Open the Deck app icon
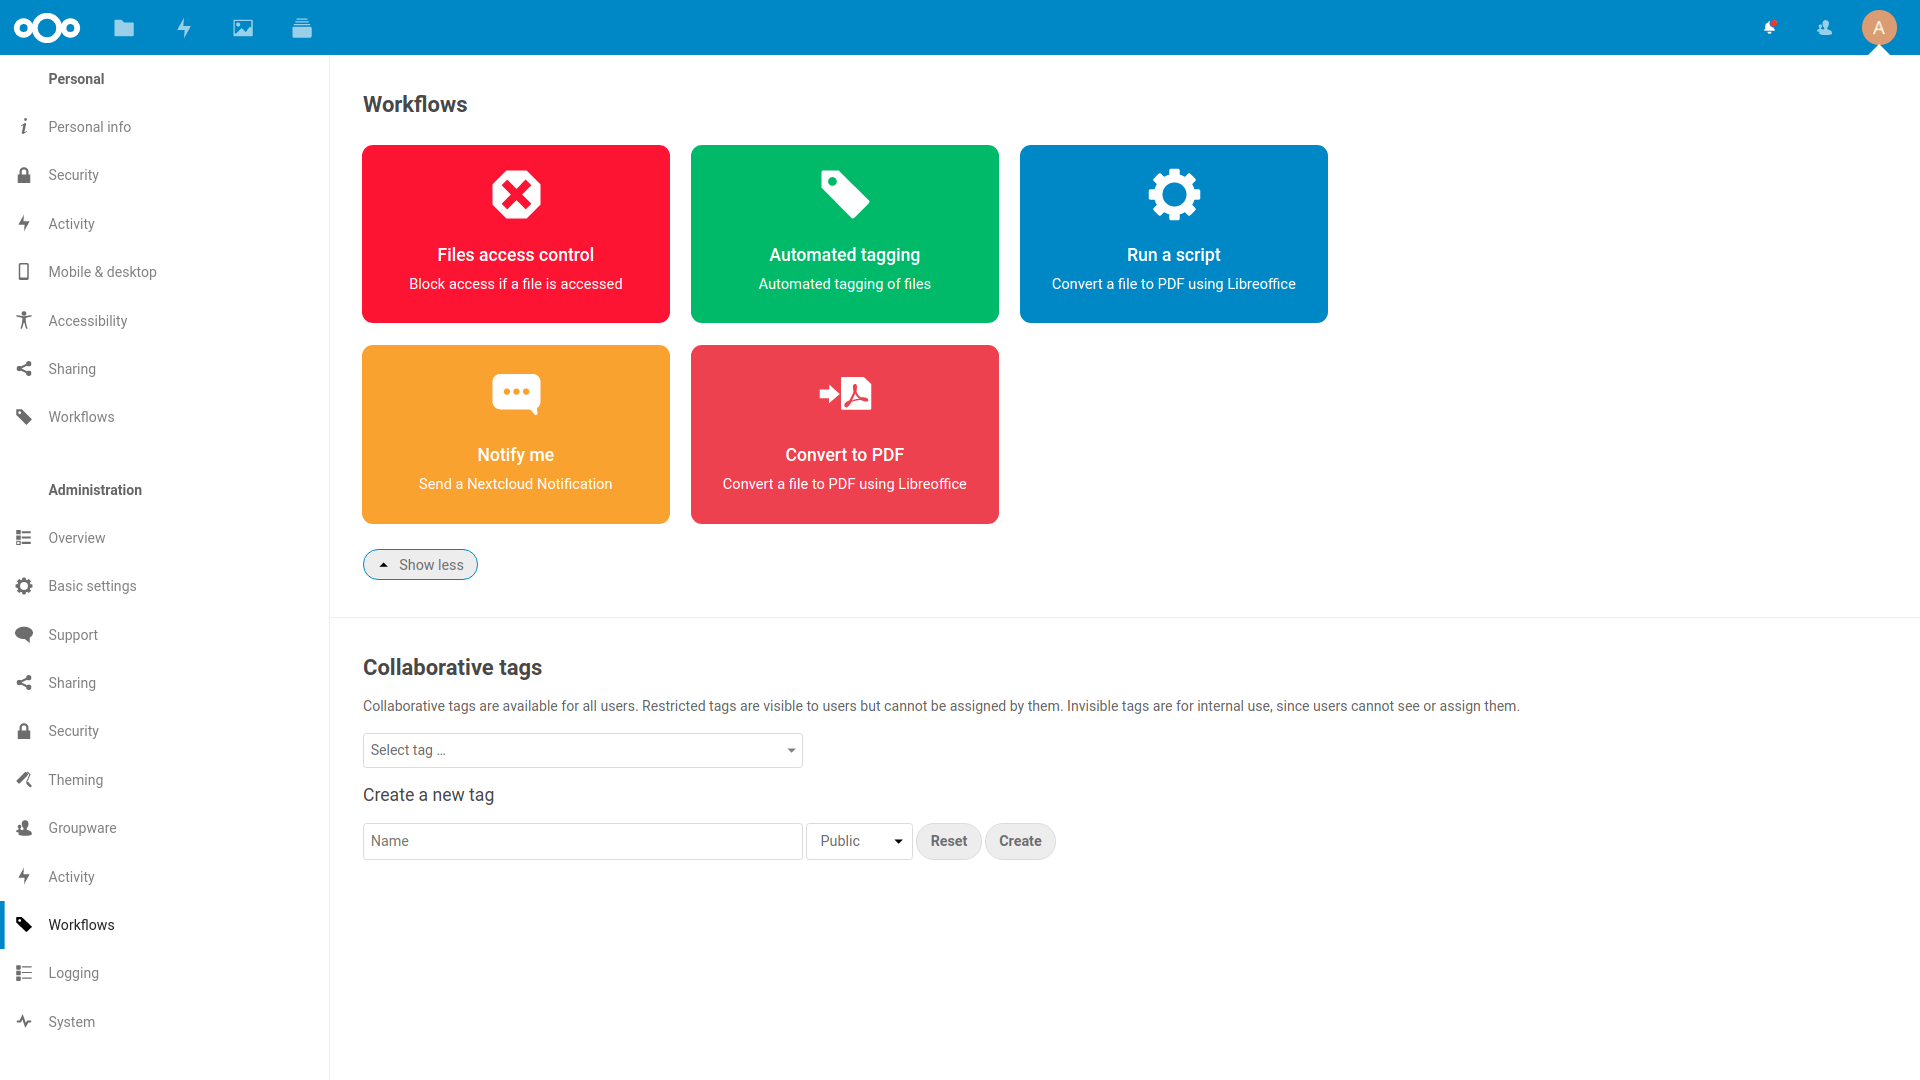Screen dimensions: 1920x1080 coord(302,28)
